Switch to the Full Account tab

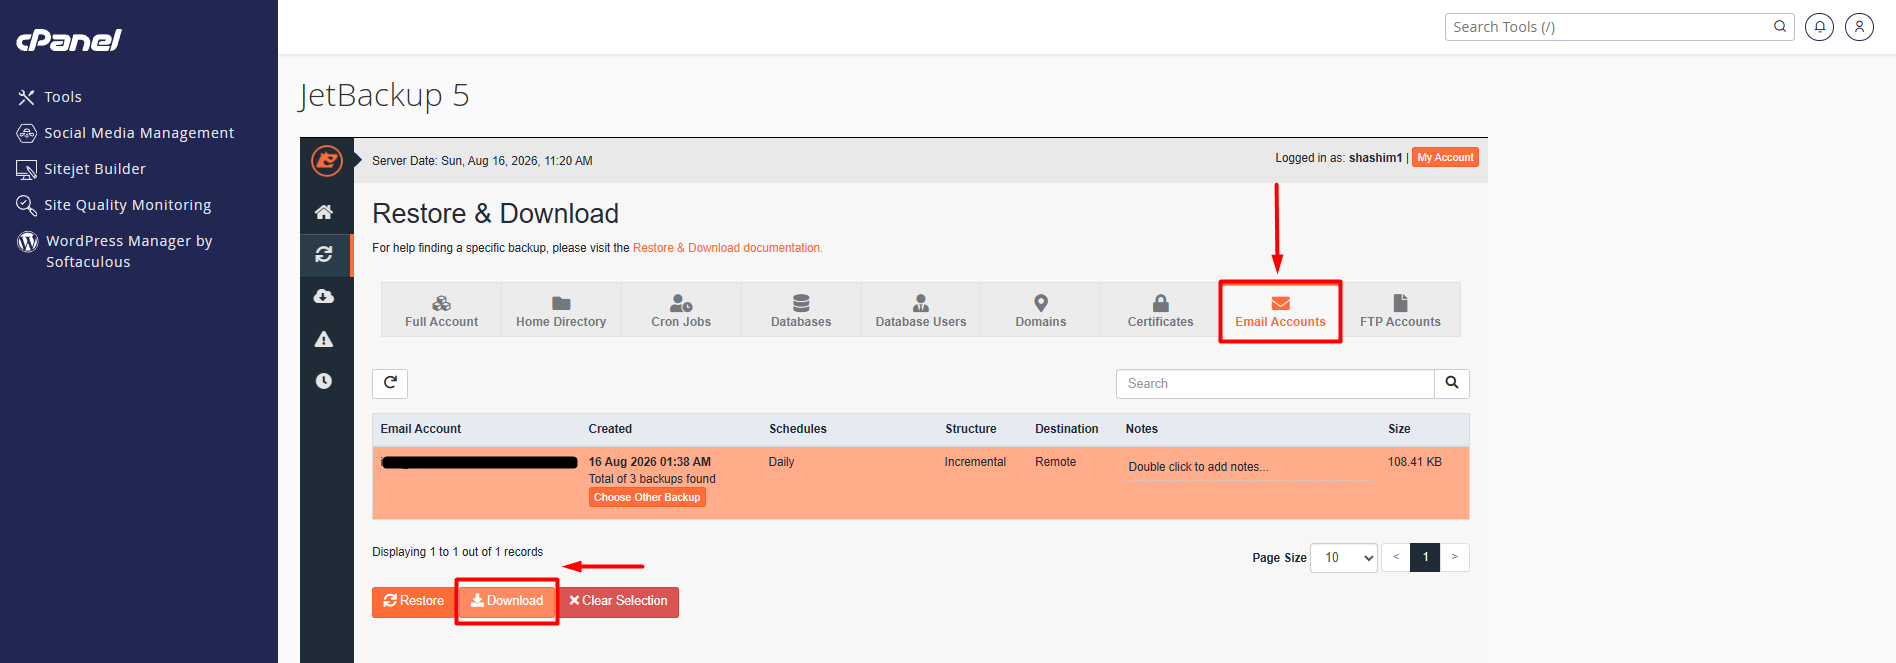pyautogui.click(x=441, y=310)
